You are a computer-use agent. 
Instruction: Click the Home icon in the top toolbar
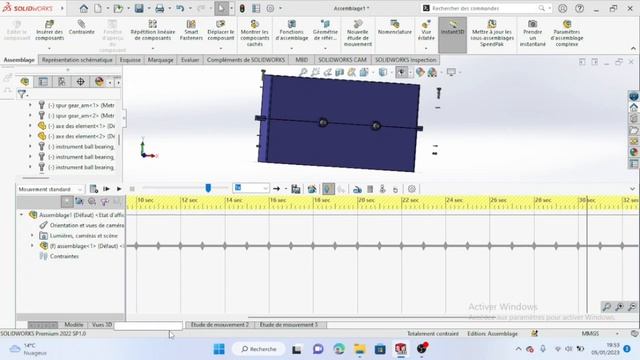pos(84,8)
